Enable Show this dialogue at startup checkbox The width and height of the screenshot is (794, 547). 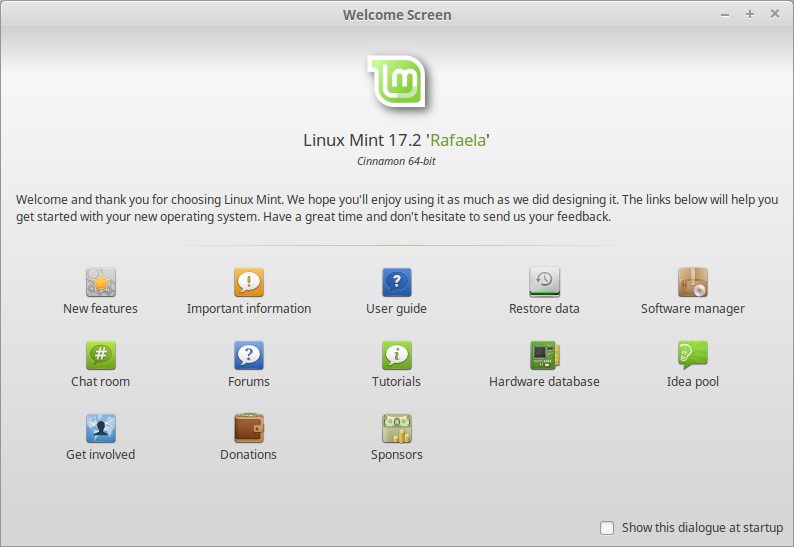[x=607, y=527]
